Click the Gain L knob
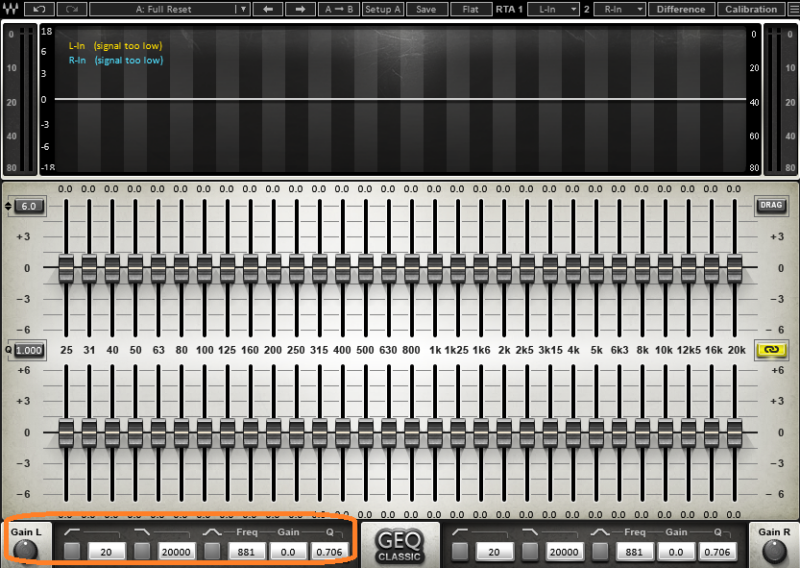The width and height of the screenshot is (800, 568). pyautogui.click(x=24, y=550)
